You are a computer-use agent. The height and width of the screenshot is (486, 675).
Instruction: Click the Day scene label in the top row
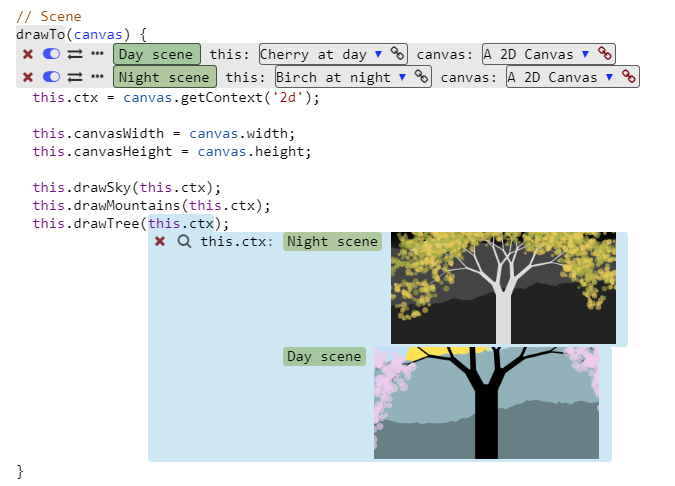pos(157,54)
